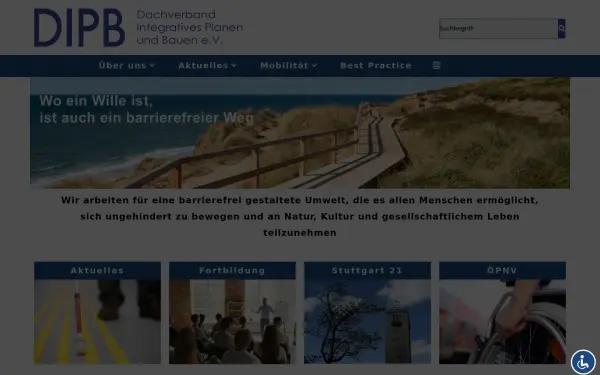Open the hamburger menu icon in navbar
Image resolution: width=600 pixels, height=375 pixels.
pyautogui.click(x=436, y=65)
